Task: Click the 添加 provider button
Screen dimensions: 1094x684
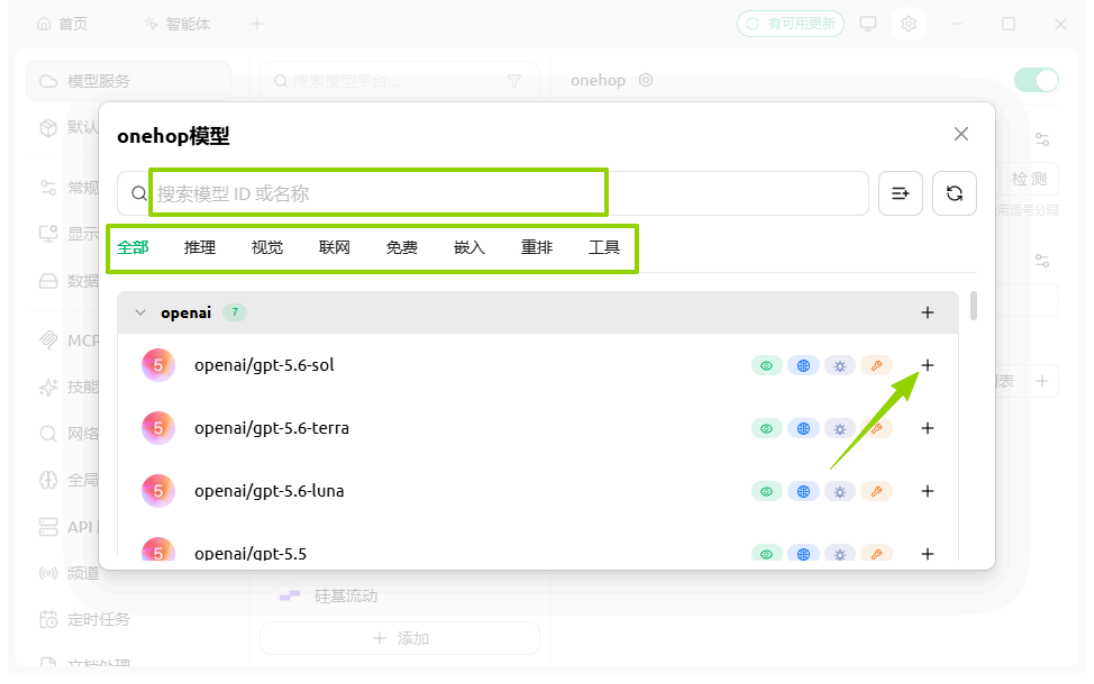Action: click(400, 638)
